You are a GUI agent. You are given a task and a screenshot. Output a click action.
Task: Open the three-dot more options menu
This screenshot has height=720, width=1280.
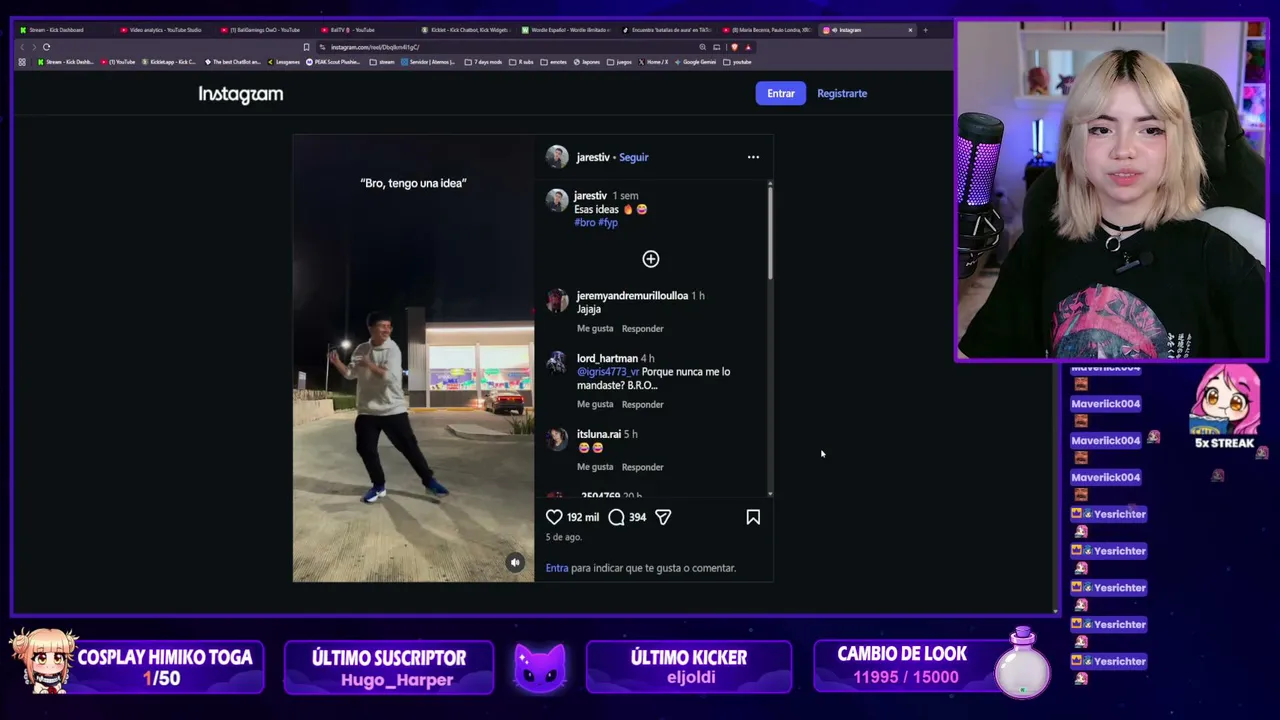point(753,157)
